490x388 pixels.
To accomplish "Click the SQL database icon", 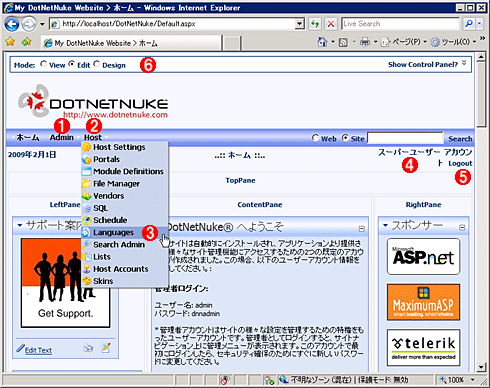I will 87,208.
